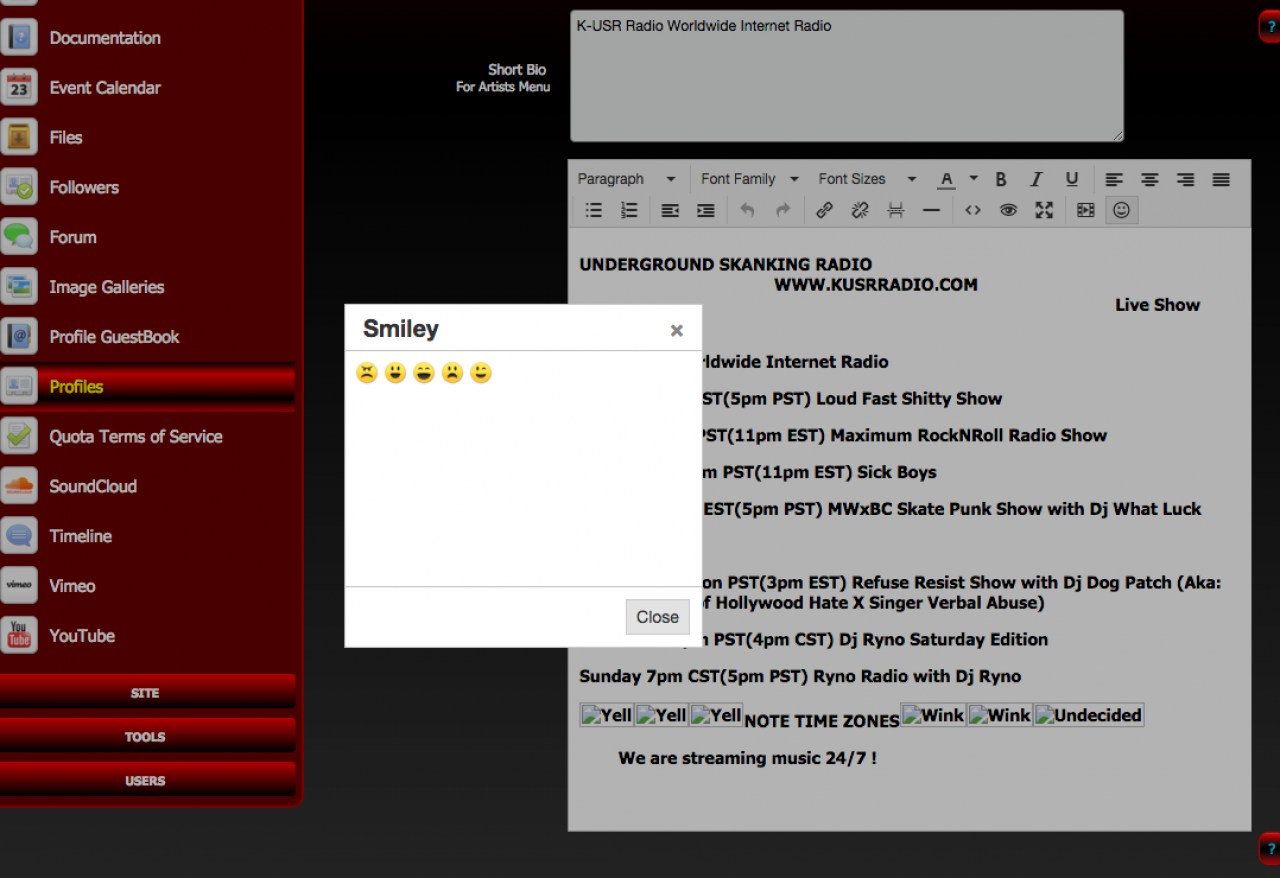Preview content with the eye icon
This screenshot has height=878, width=1280.
pyautogui.click(x=1008, y=210)
